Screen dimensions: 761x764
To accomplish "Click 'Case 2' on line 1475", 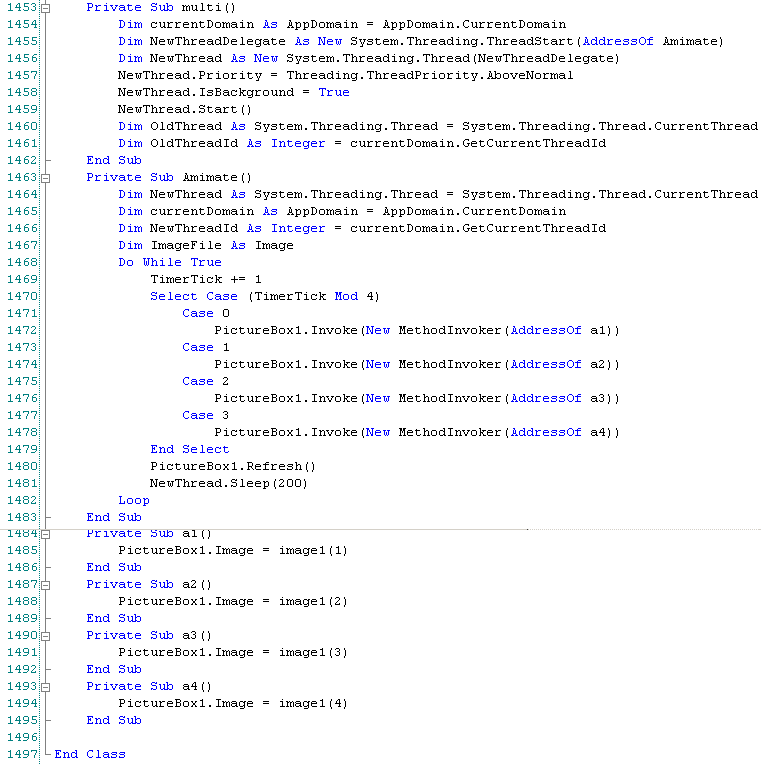I will 206,382.
